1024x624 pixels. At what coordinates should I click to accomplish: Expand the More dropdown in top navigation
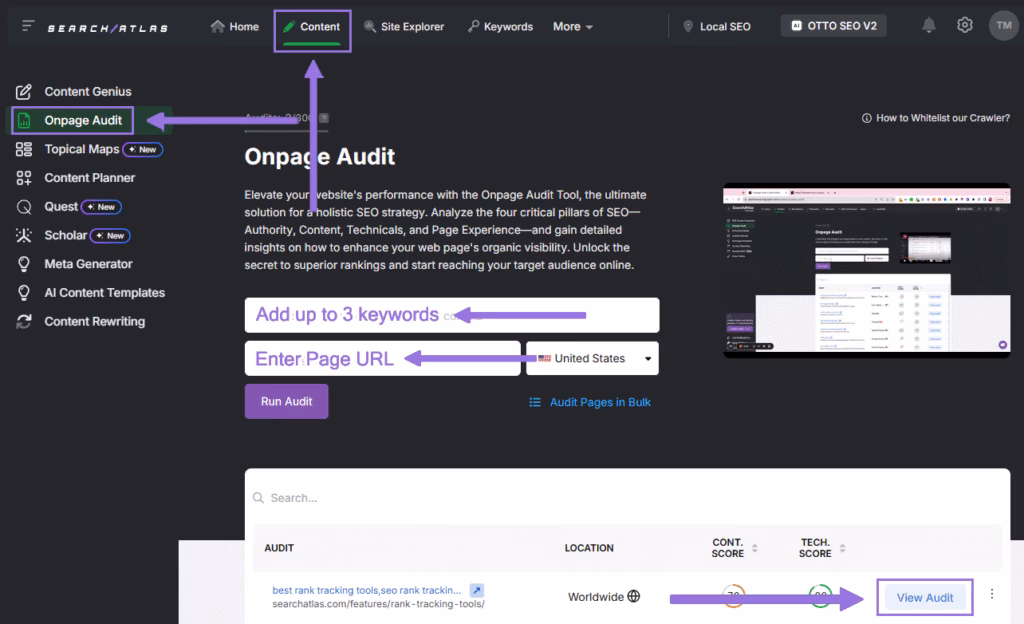pyautogui.click(x=573, y=27)
